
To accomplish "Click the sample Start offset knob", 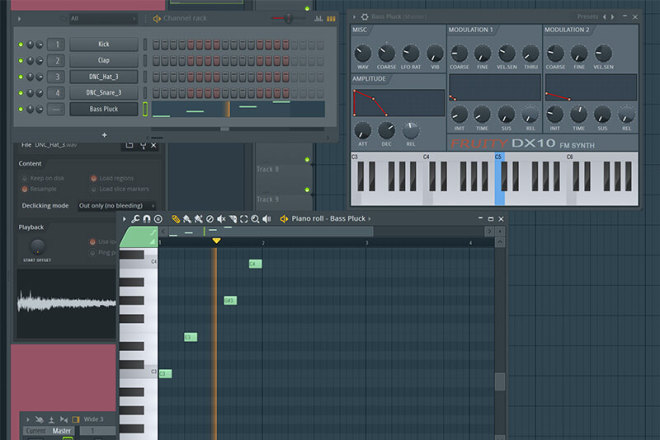I will tap(37, 246).
